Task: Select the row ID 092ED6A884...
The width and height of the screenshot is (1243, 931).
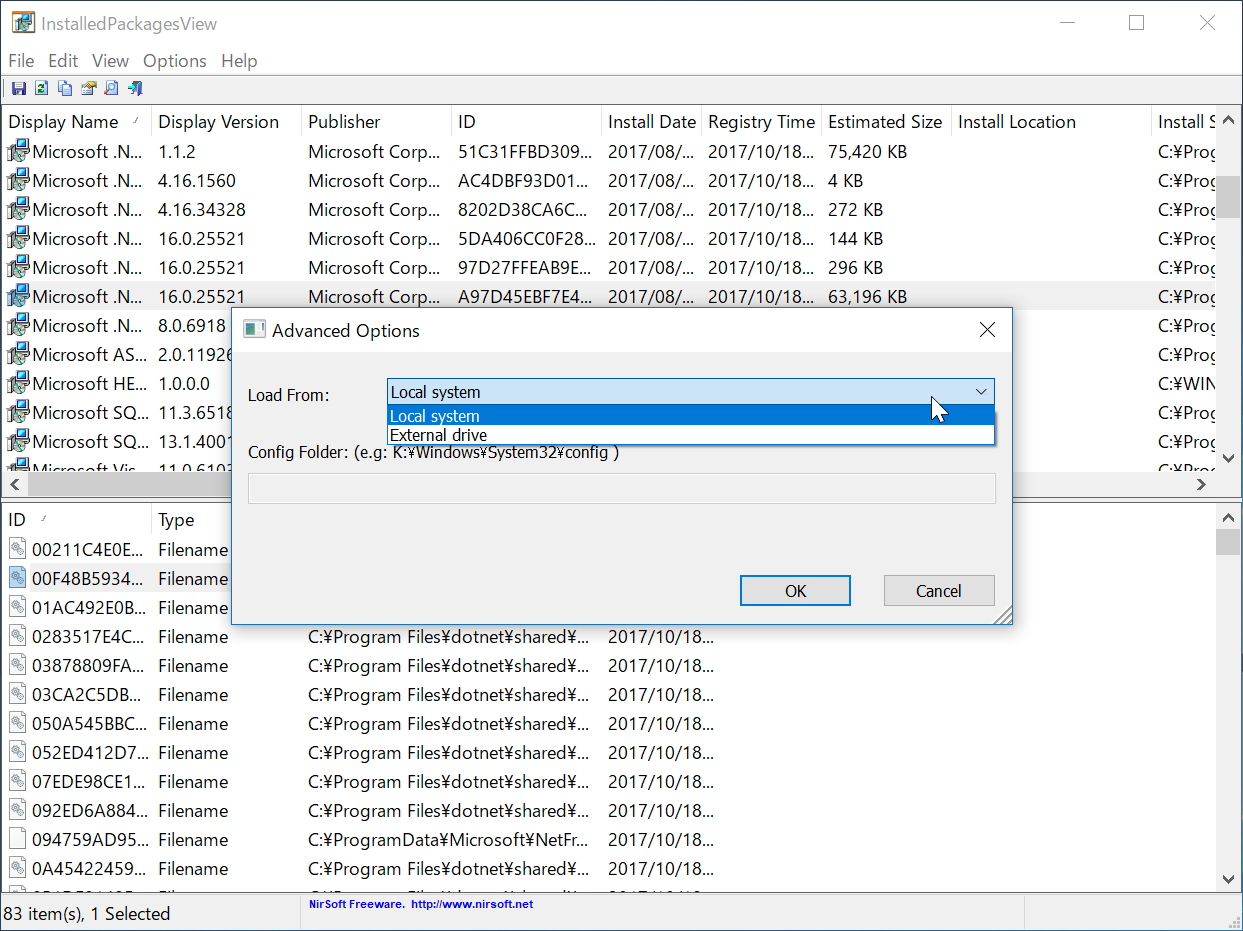Action: (x=90, y=810)
